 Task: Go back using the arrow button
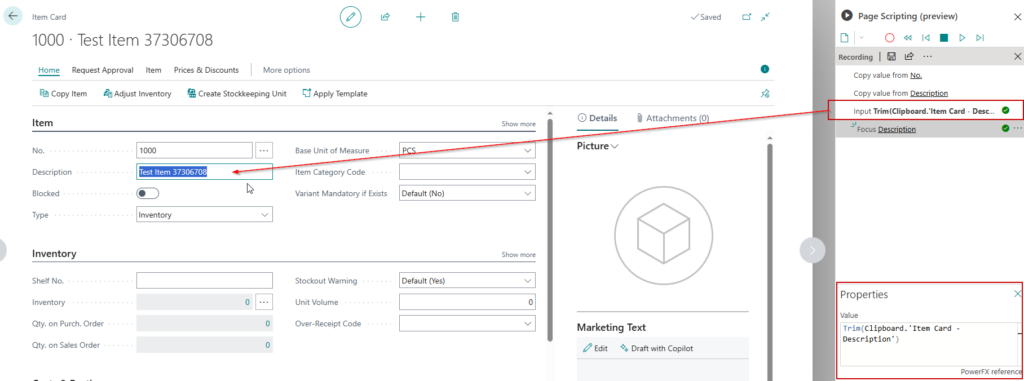(x=13, y=16)
